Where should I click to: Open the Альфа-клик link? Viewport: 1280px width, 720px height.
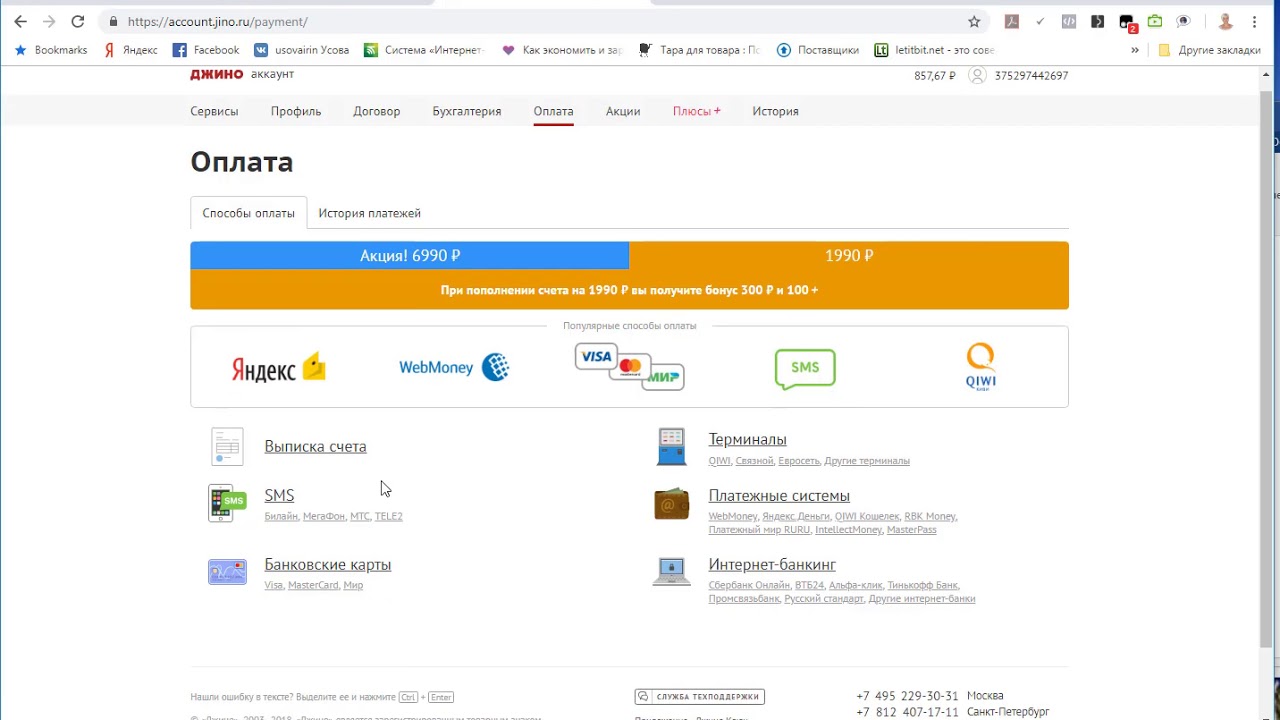[856, 585]
